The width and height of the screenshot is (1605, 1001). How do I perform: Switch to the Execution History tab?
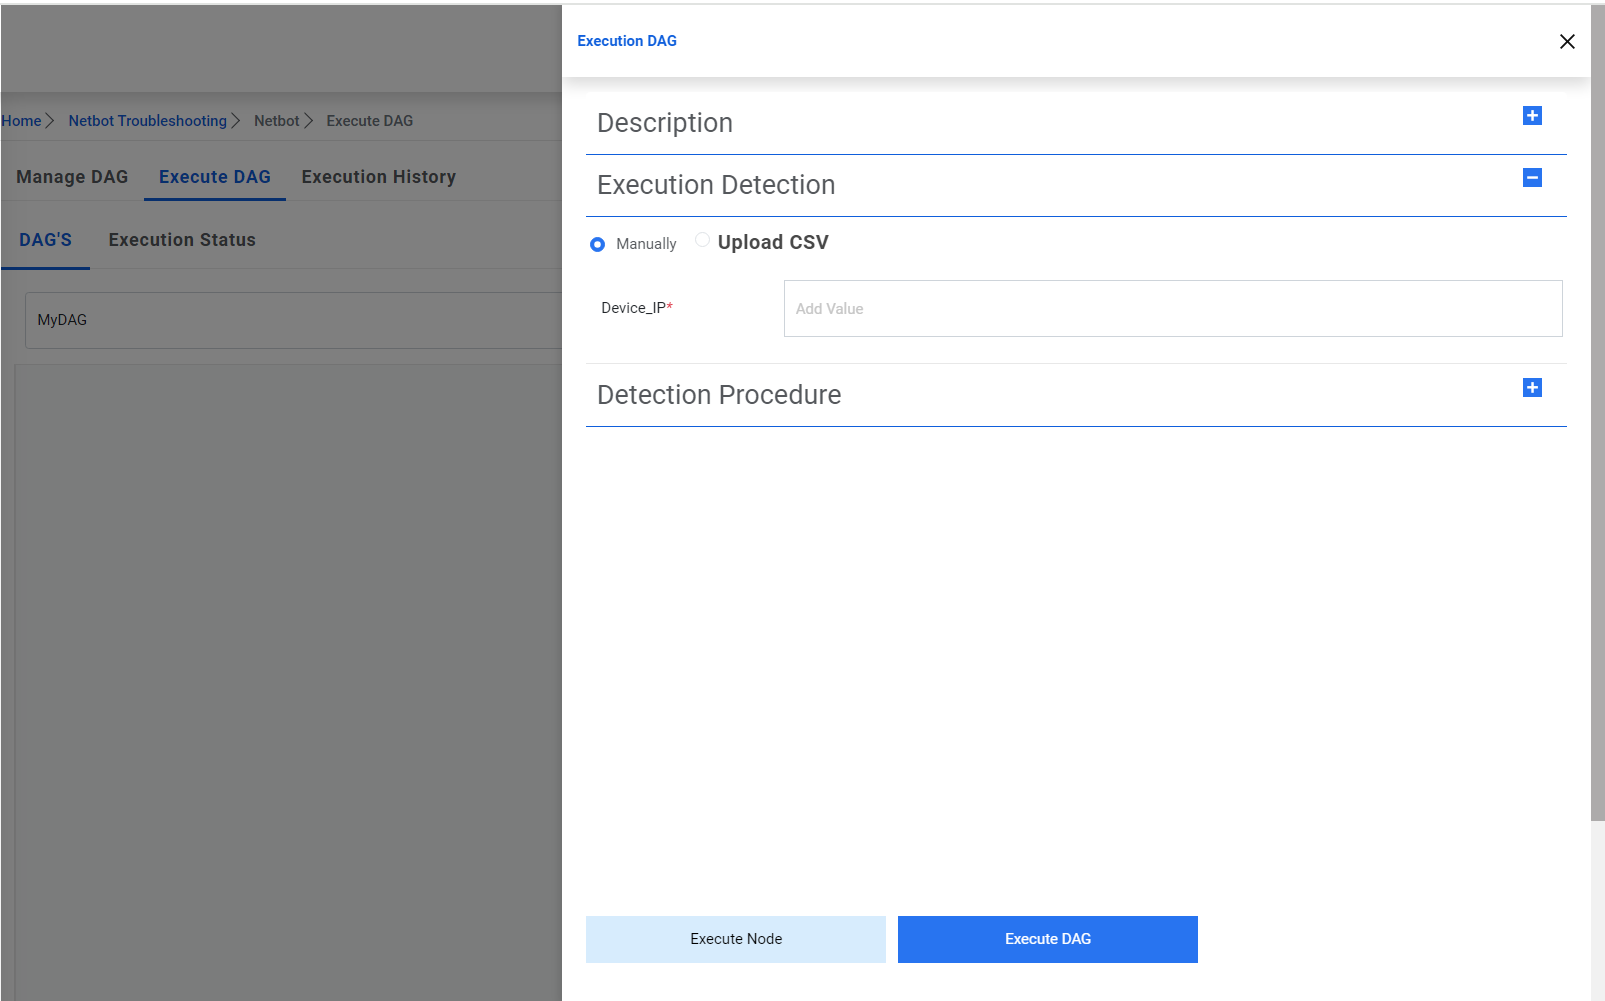click(x=378, y=176)
